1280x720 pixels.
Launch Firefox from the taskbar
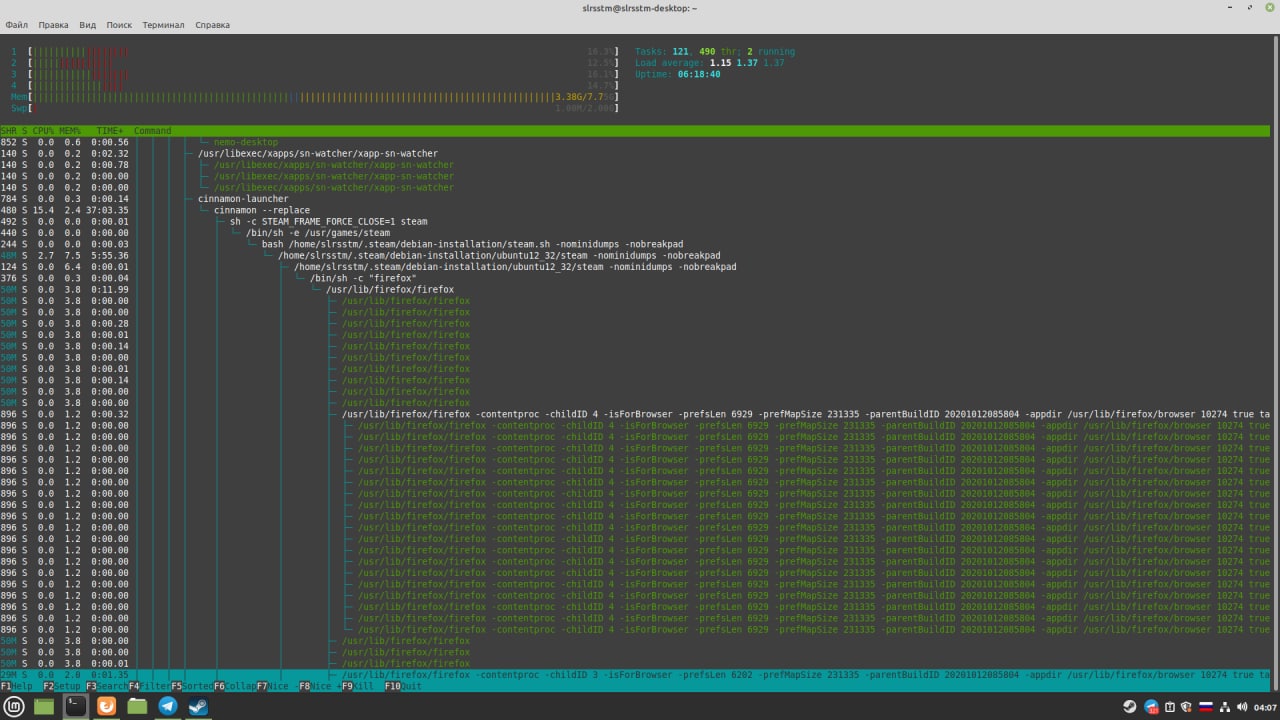(x=106, y=706)
